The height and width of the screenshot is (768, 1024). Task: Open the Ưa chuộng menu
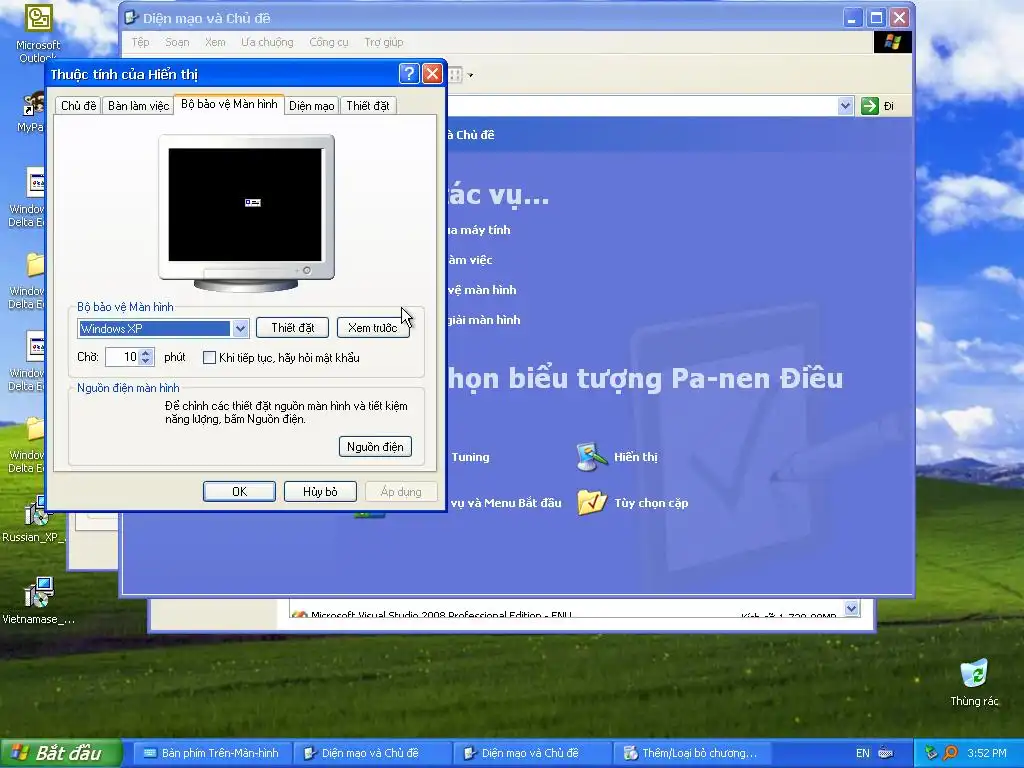(x=267, y=42)
